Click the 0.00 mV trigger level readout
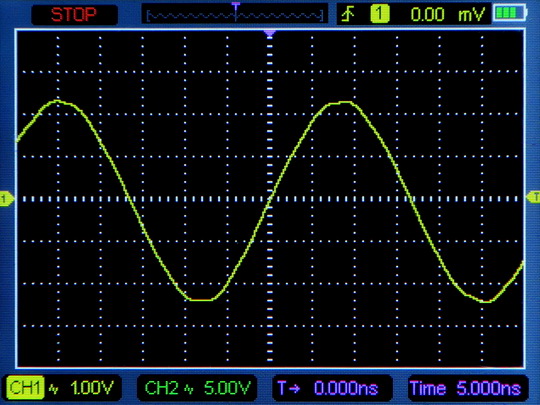540x405 pixels. pos(447,14)
